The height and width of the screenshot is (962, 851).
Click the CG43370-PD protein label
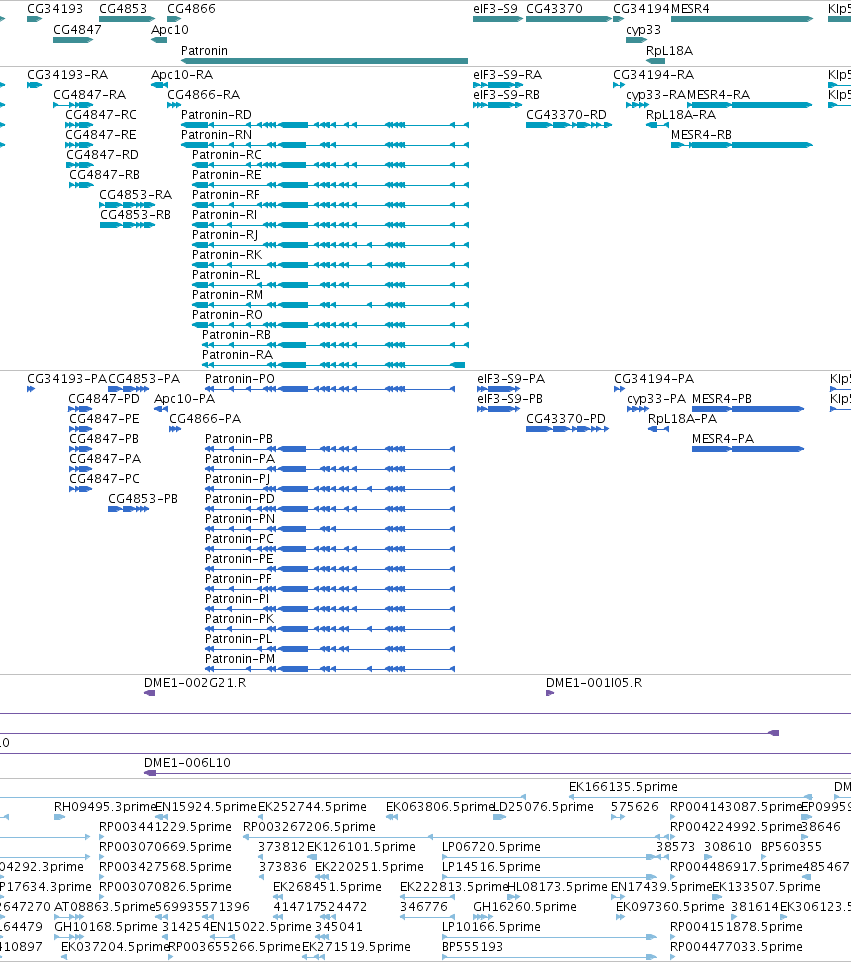pyautogui.click(x=566, y=419)
